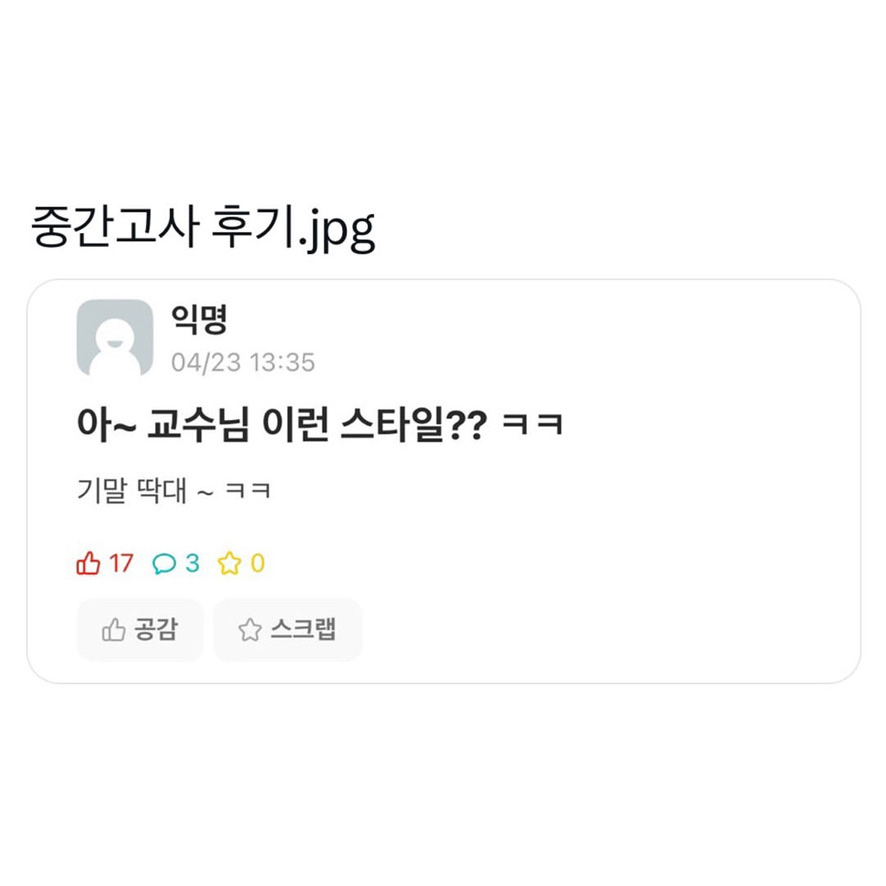Click the star icon inside 스크랩 button
Viewport: 886px width, 886px height.
tap(249, 630)
